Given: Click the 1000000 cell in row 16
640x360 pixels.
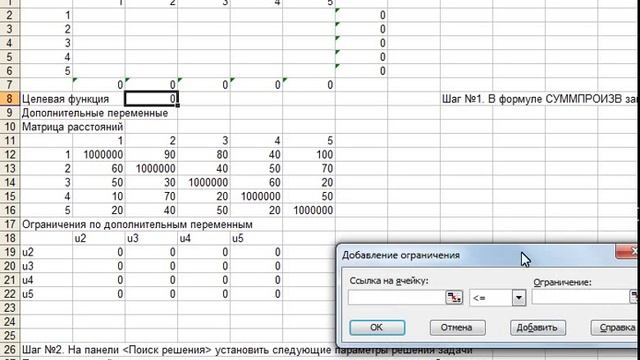Looking at the screenshot, I should [x=309, y=210].
